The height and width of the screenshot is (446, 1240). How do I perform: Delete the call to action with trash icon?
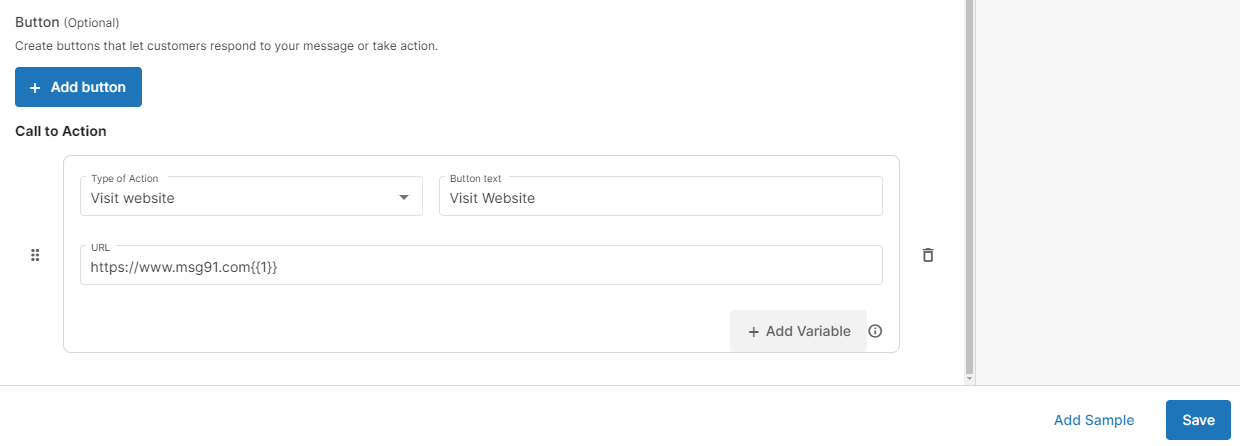[x=928, y=255]
